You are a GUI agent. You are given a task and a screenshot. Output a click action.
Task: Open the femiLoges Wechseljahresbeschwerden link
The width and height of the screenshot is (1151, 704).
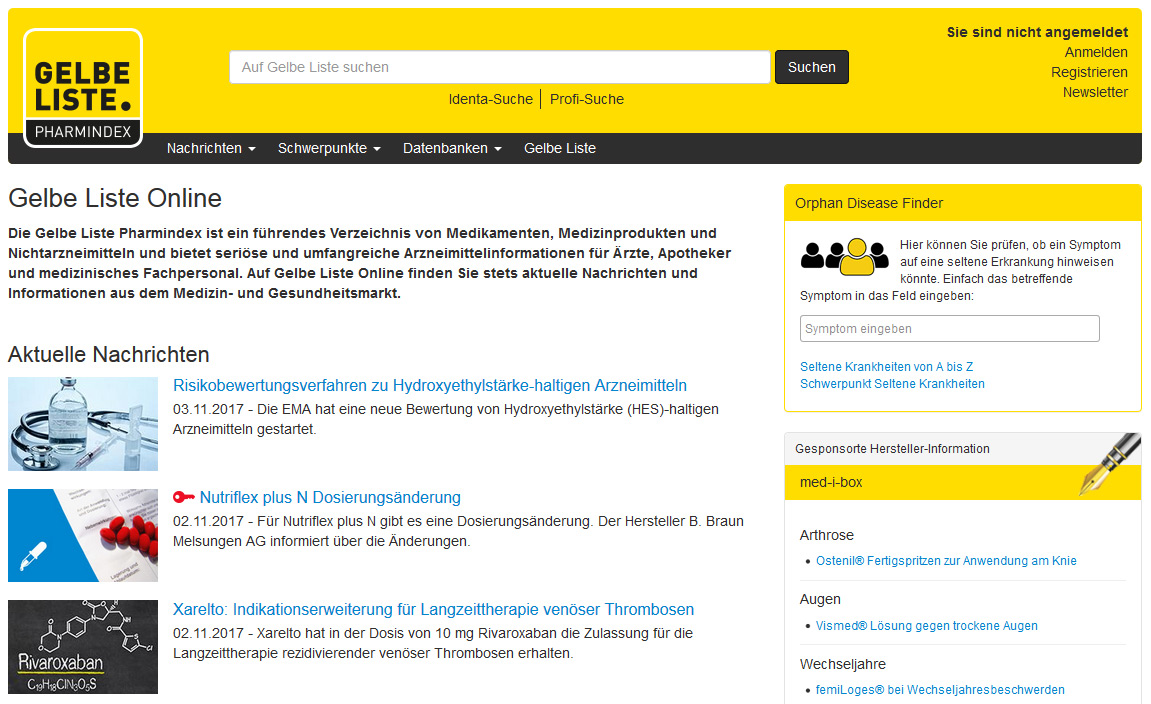(x=940, y=690)
